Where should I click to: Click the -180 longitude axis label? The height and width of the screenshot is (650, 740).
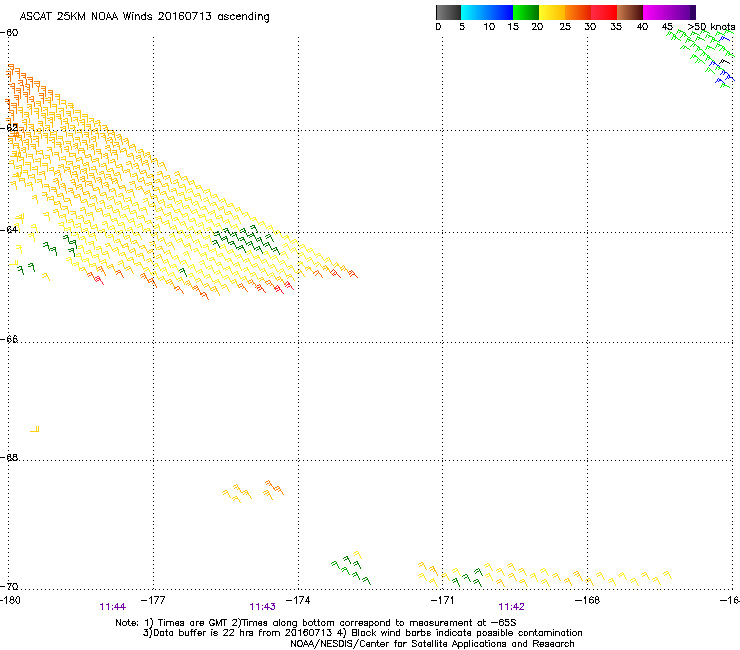pyautogui.click(x=10, y=600)
